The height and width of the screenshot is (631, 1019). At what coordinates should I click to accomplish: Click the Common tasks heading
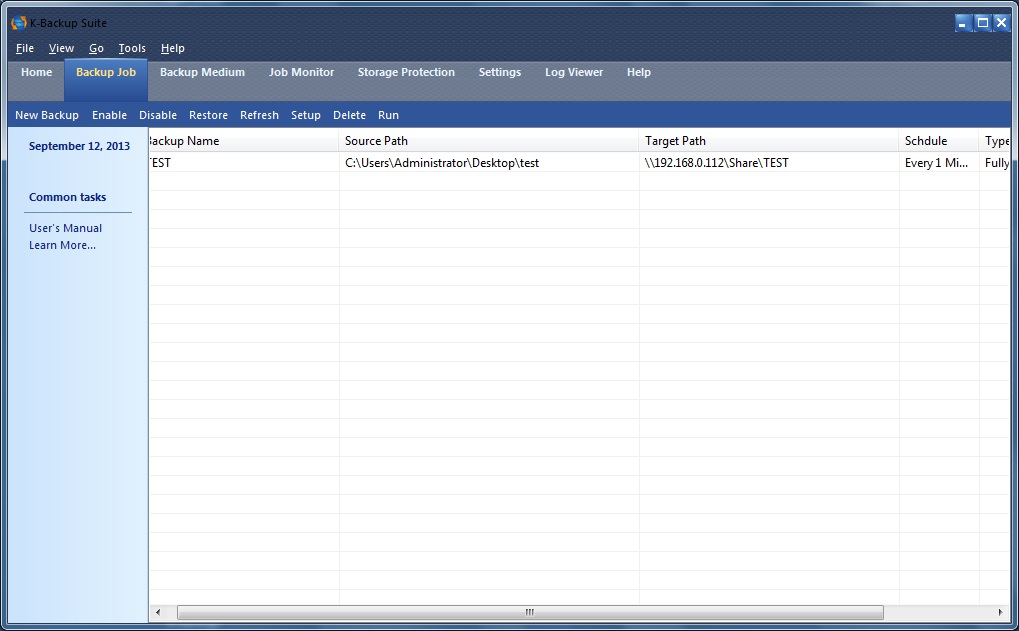[x=68, y=197]
